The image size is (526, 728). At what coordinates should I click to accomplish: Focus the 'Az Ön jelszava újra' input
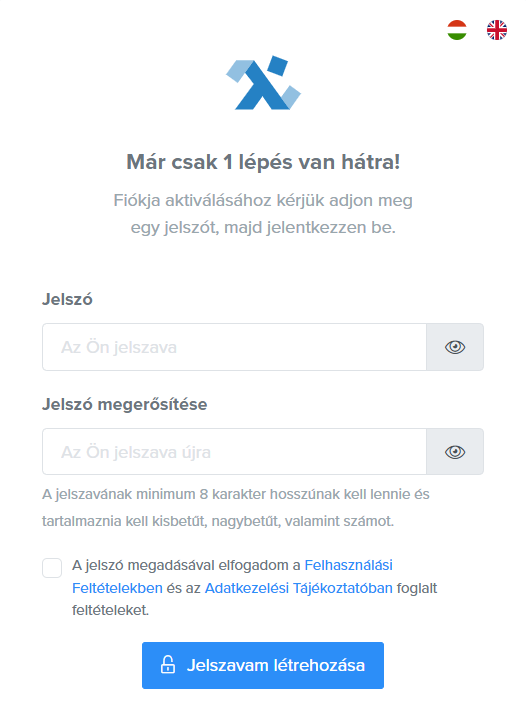tap(234, 452)
